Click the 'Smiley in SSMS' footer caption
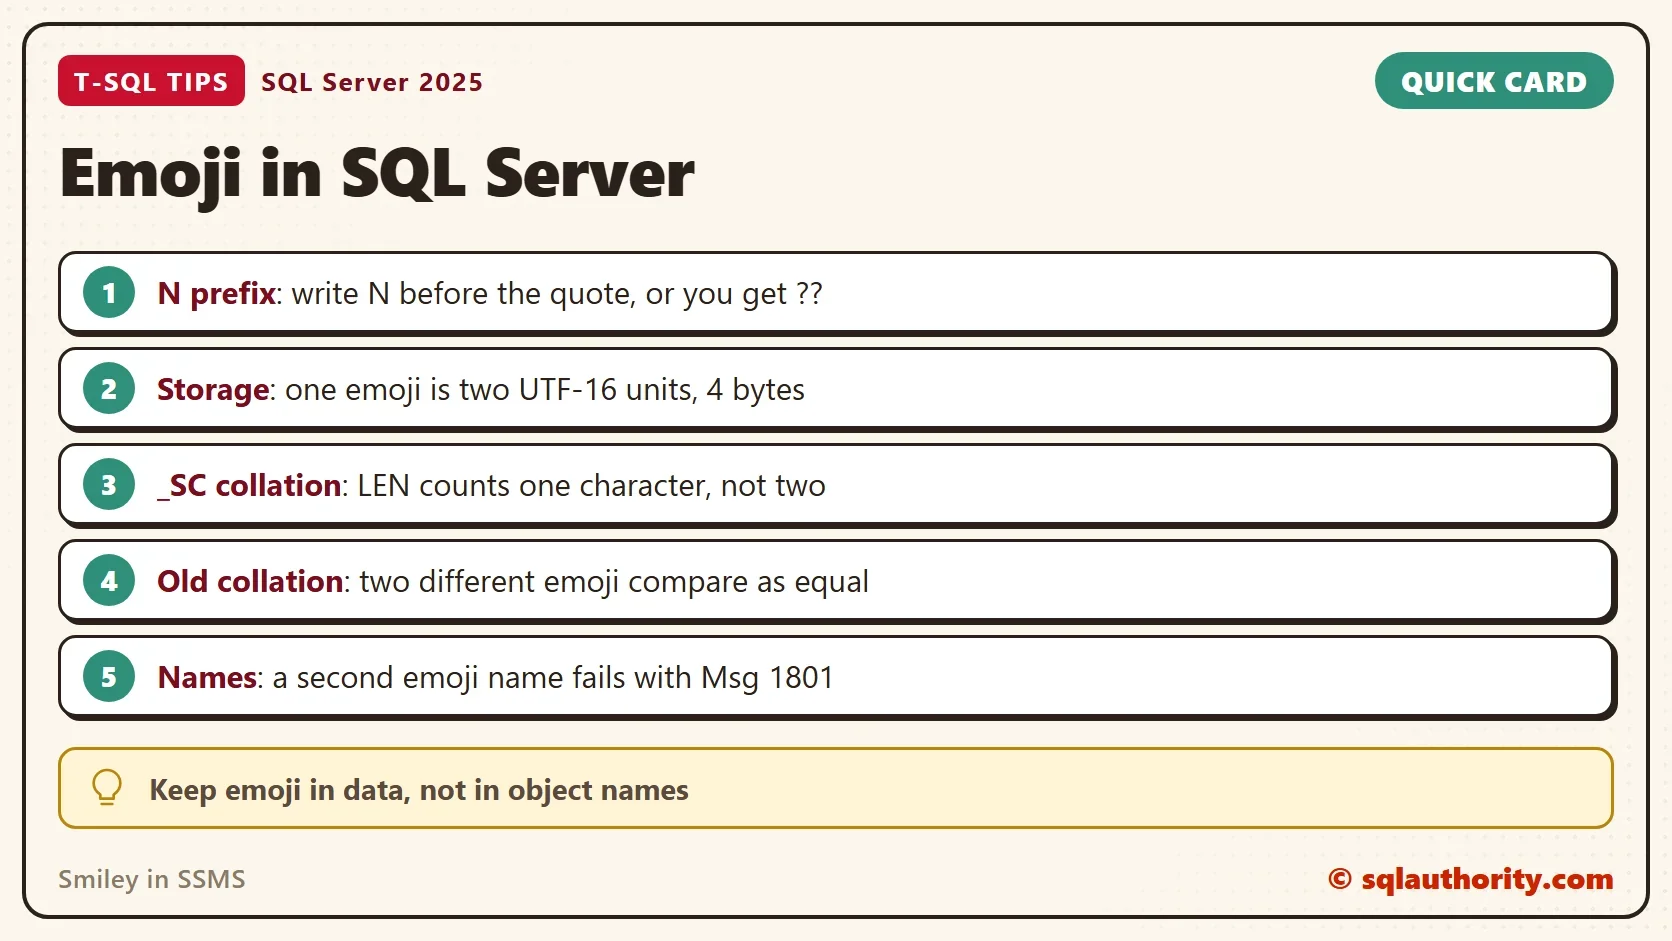 pyautogui.click(x=151, y=879)
